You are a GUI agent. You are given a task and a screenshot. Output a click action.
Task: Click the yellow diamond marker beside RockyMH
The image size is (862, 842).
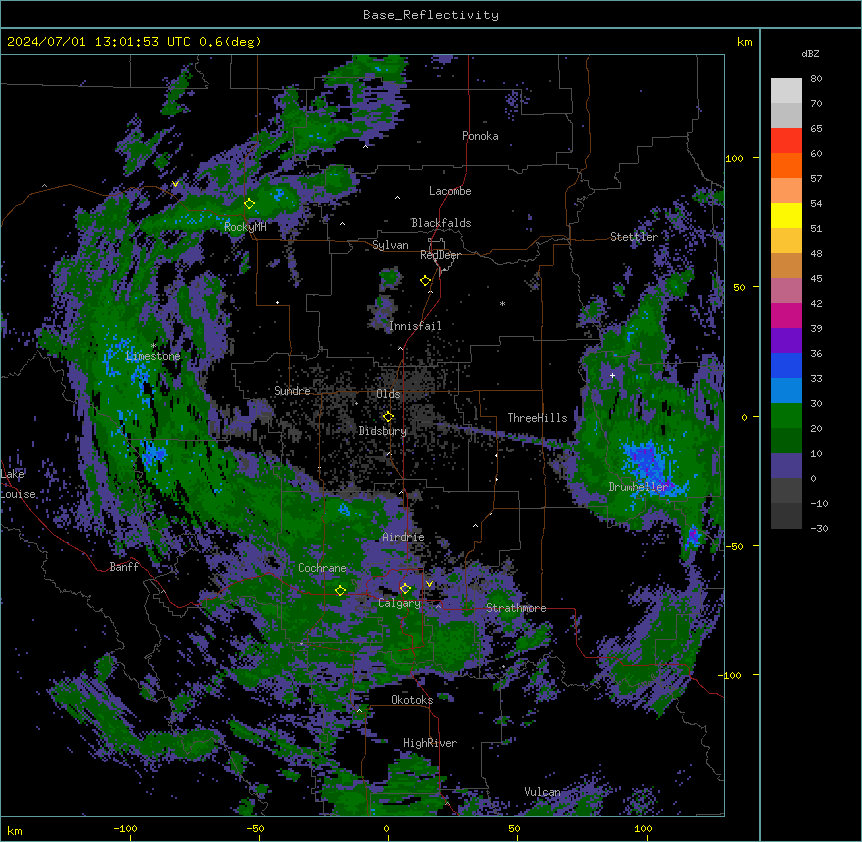point(250,204)
